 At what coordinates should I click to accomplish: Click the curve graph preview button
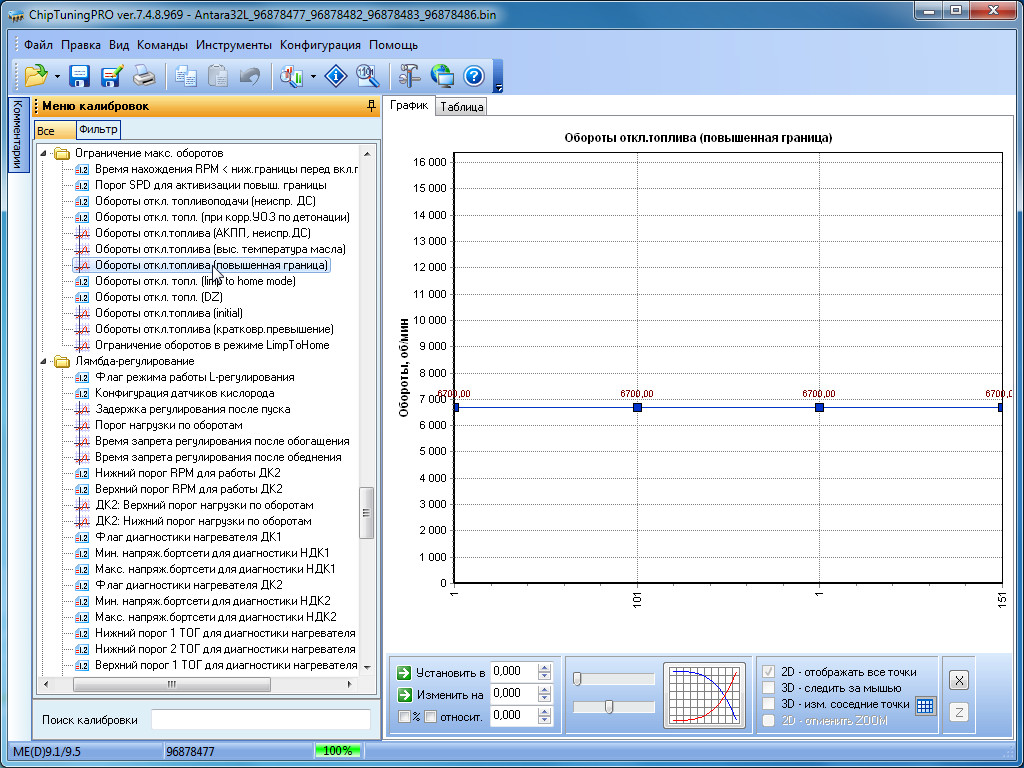coord(704,695)
